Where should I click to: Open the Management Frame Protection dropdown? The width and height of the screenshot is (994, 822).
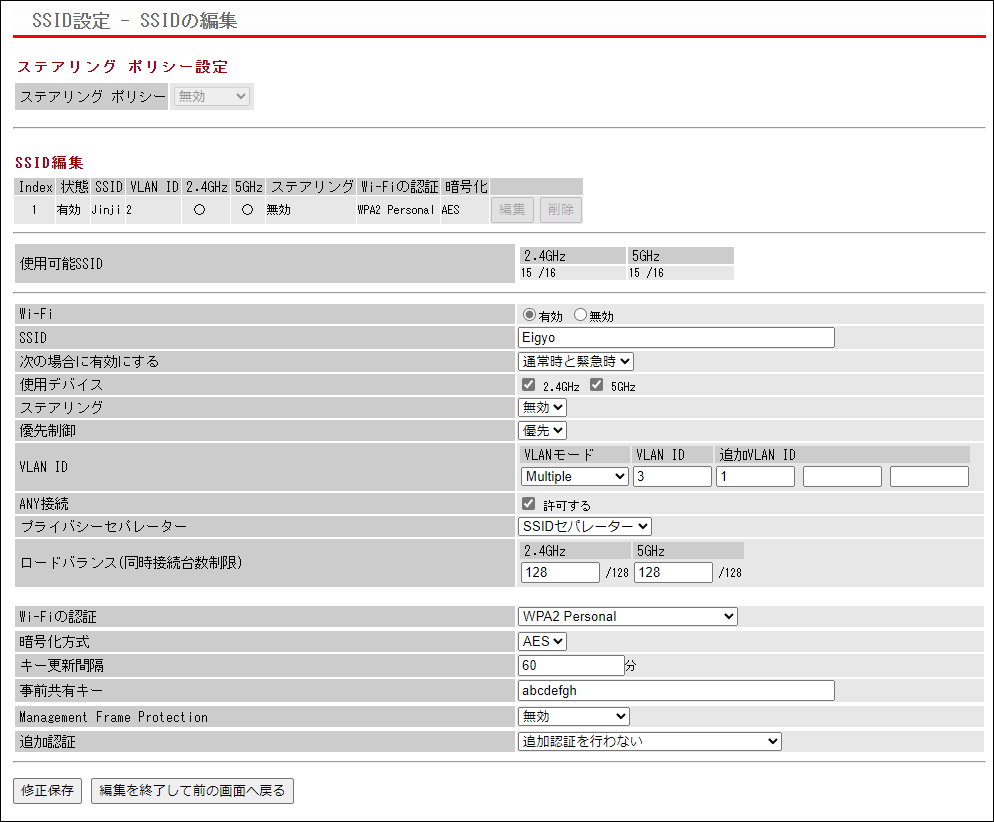pyautogui.click(x=574, y=716)
